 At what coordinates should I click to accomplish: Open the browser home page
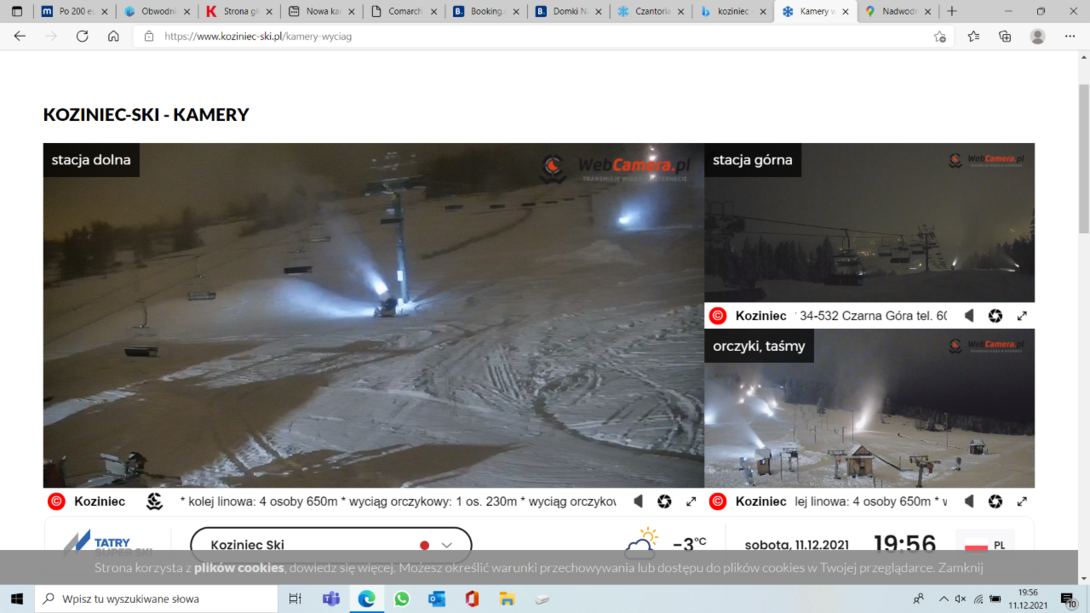113,36
